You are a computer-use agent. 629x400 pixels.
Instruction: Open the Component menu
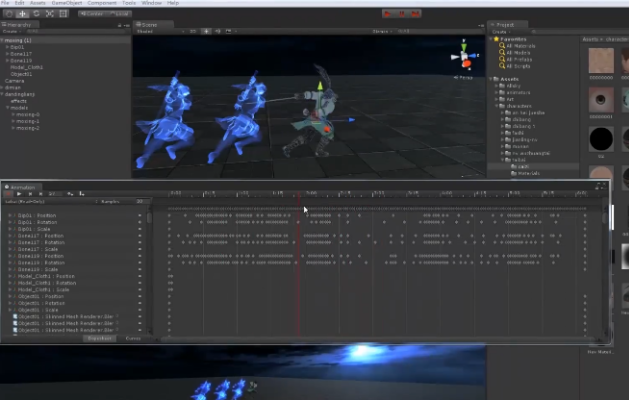tap(102, 3)
